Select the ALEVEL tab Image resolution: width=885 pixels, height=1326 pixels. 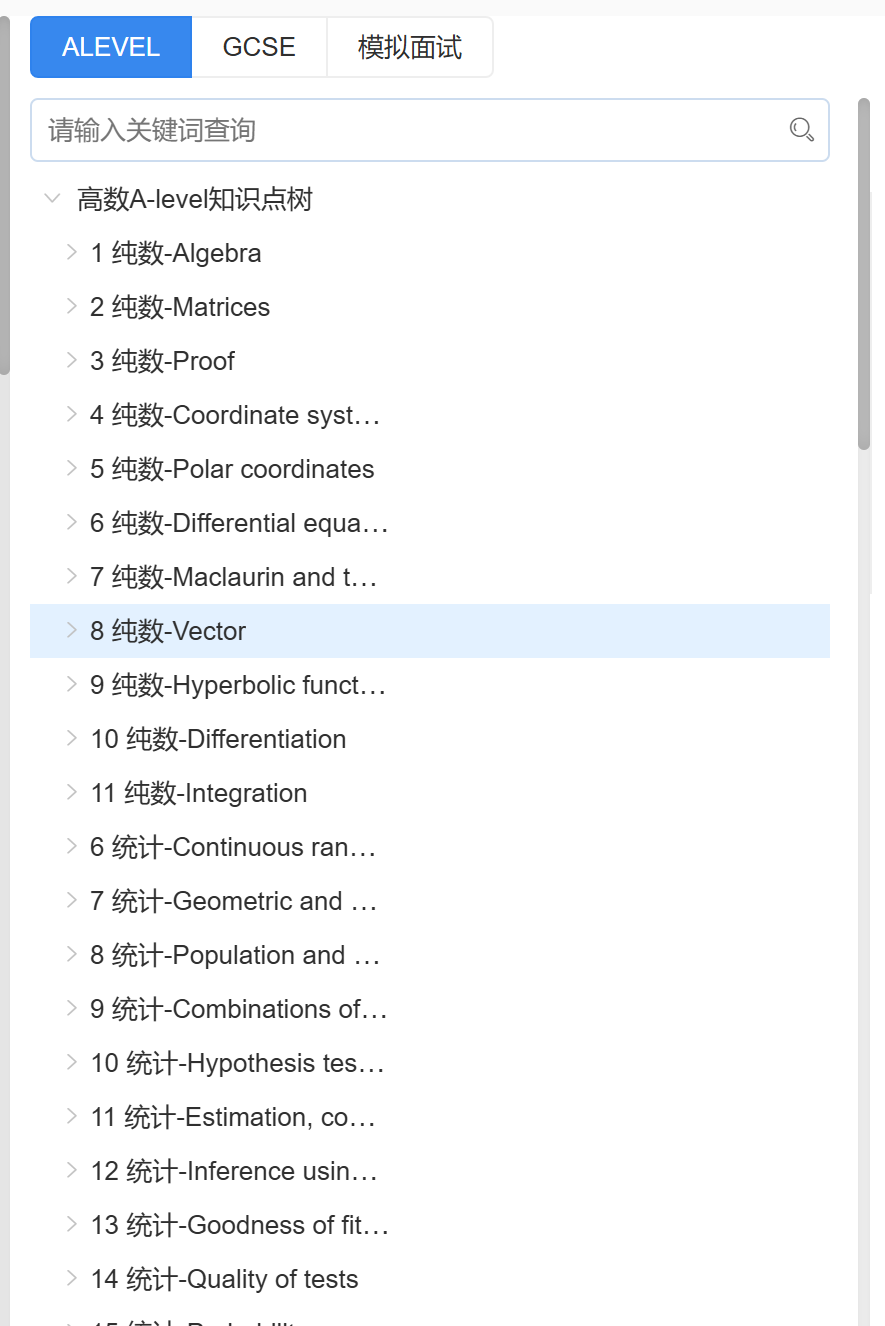point(111,47)
